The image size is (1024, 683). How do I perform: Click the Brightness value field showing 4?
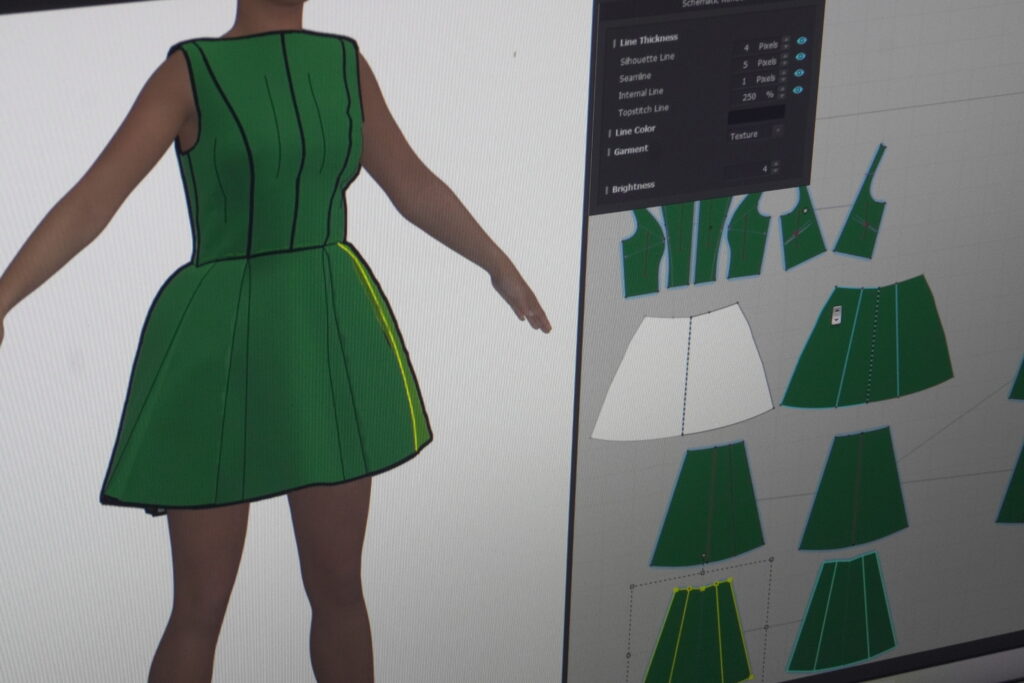coord(746,168)
